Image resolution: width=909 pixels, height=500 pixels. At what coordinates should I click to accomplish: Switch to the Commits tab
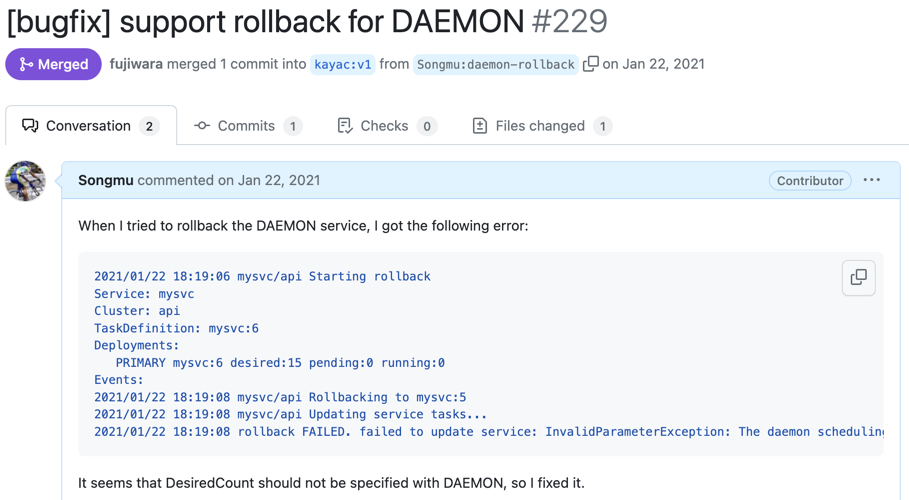(x=248, y=126)
